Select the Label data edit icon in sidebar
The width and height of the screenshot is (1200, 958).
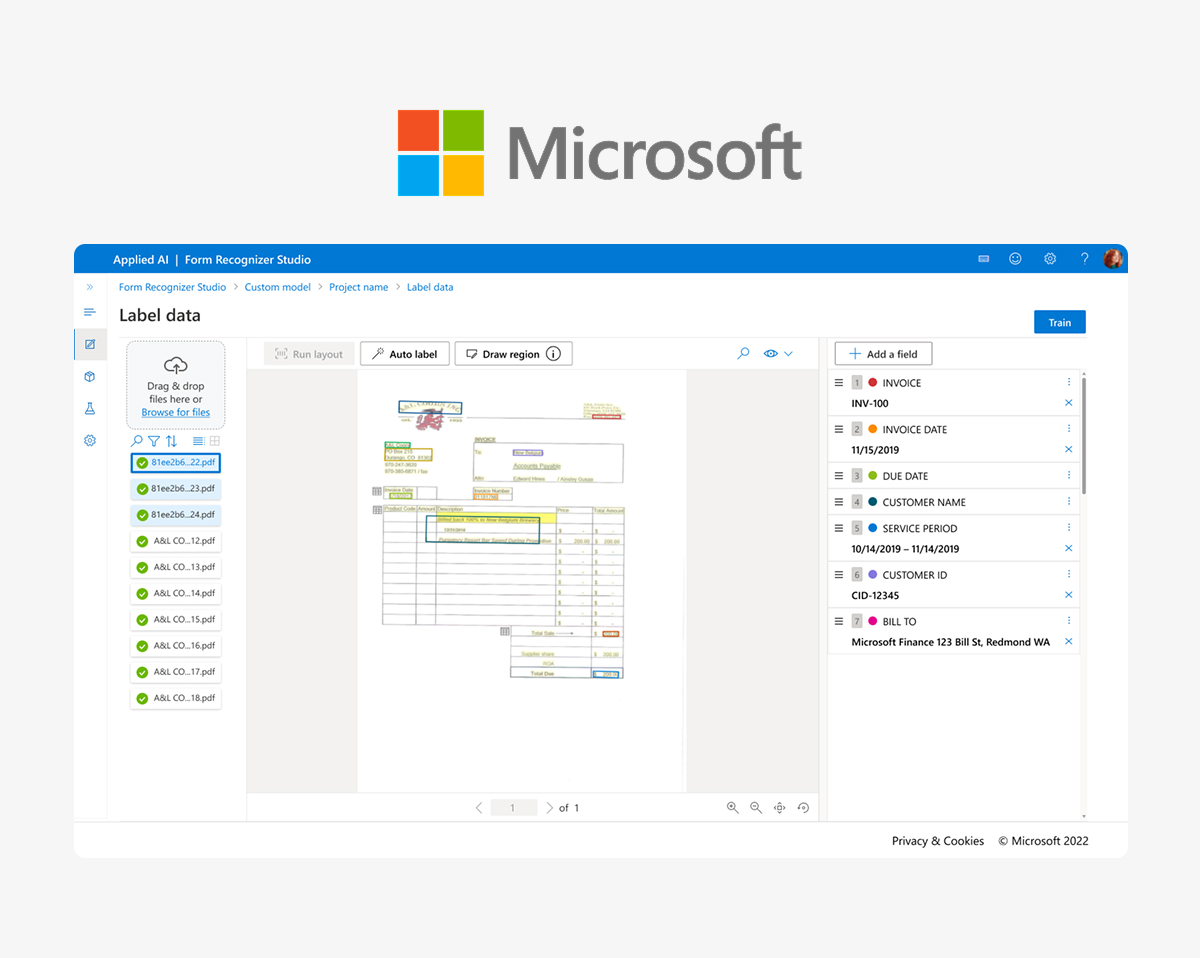(x=89, y=345)
